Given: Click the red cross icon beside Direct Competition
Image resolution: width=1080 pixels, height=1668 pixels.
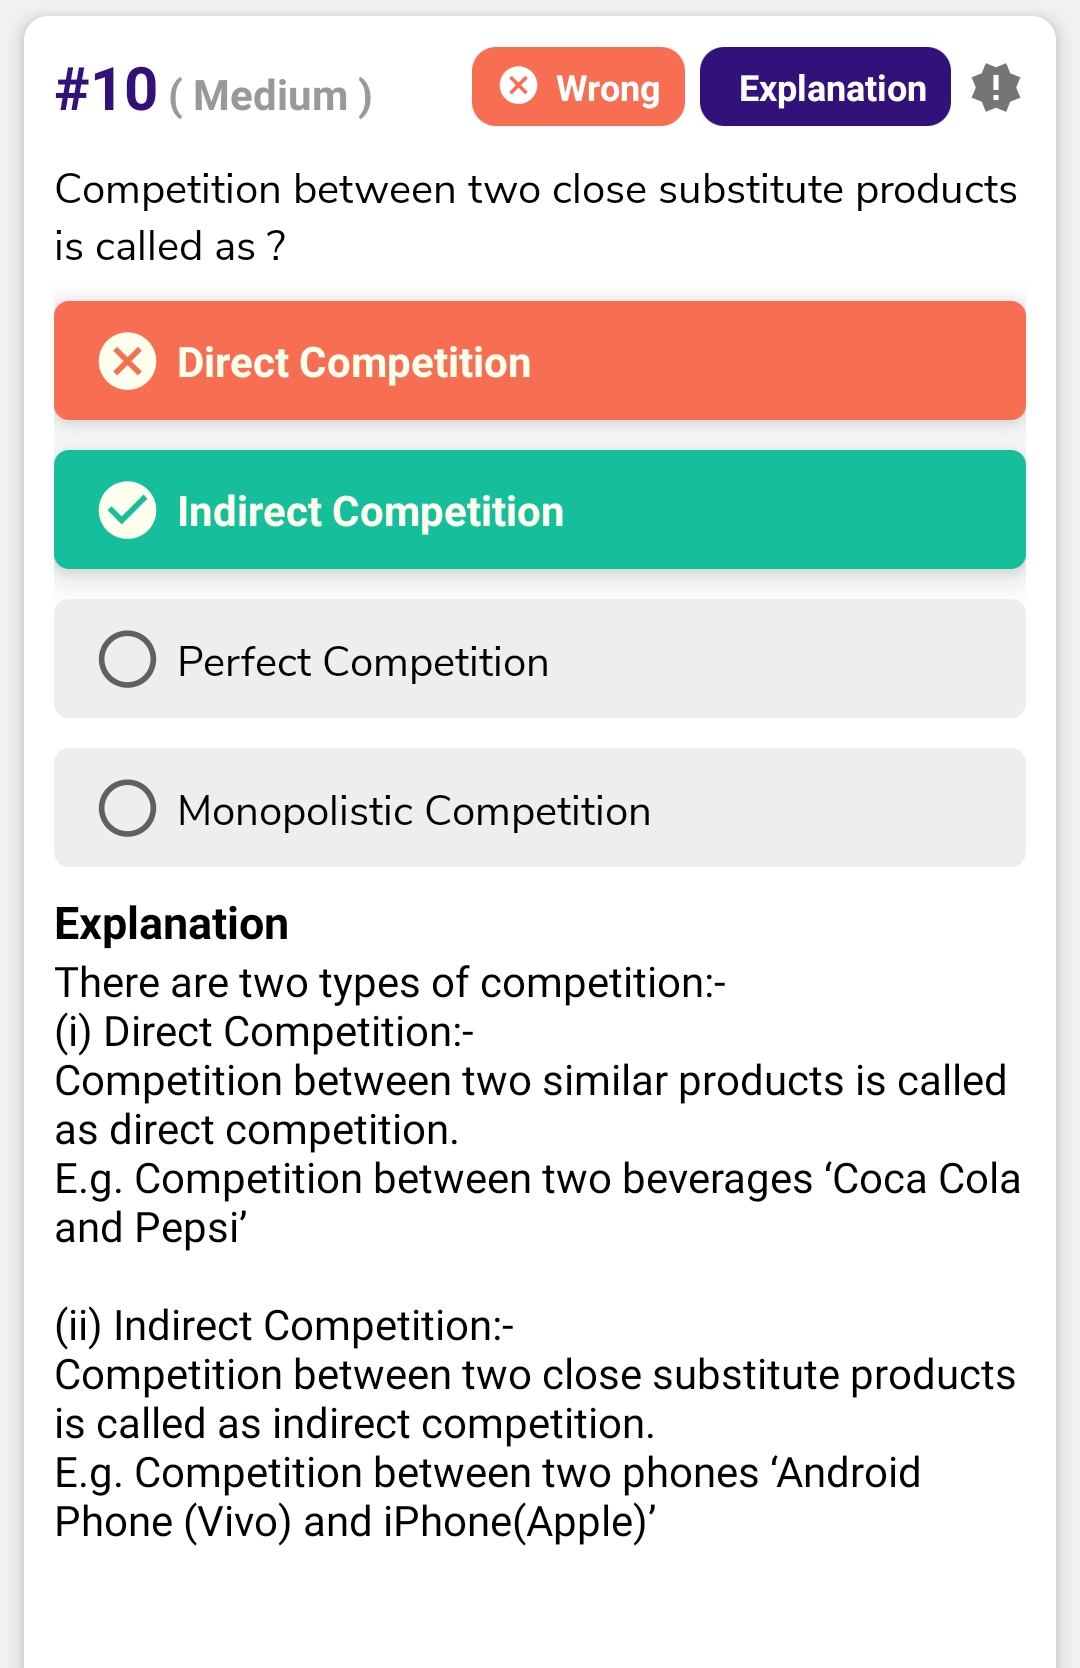Looking at the screenshot, I should [127, 361].
